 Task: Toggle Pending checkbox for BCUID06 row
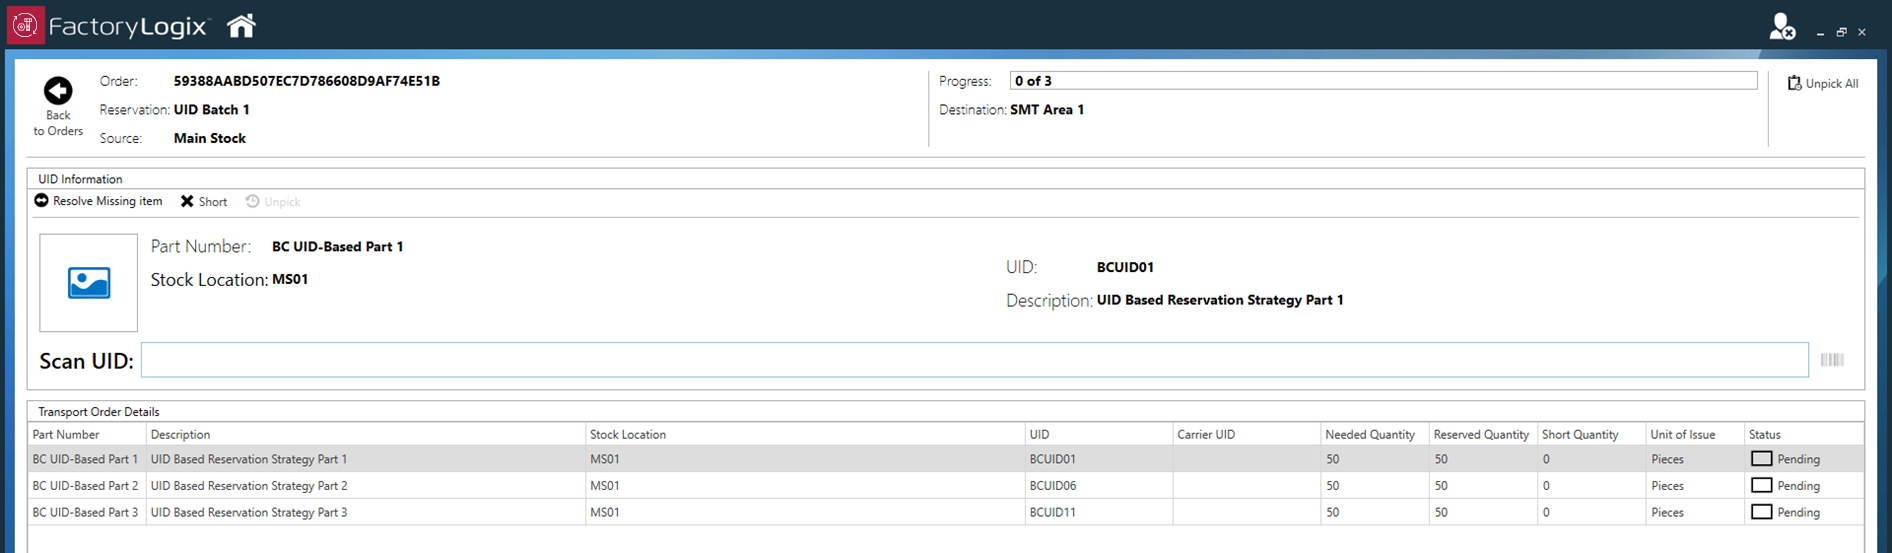tap(1761, 486)
